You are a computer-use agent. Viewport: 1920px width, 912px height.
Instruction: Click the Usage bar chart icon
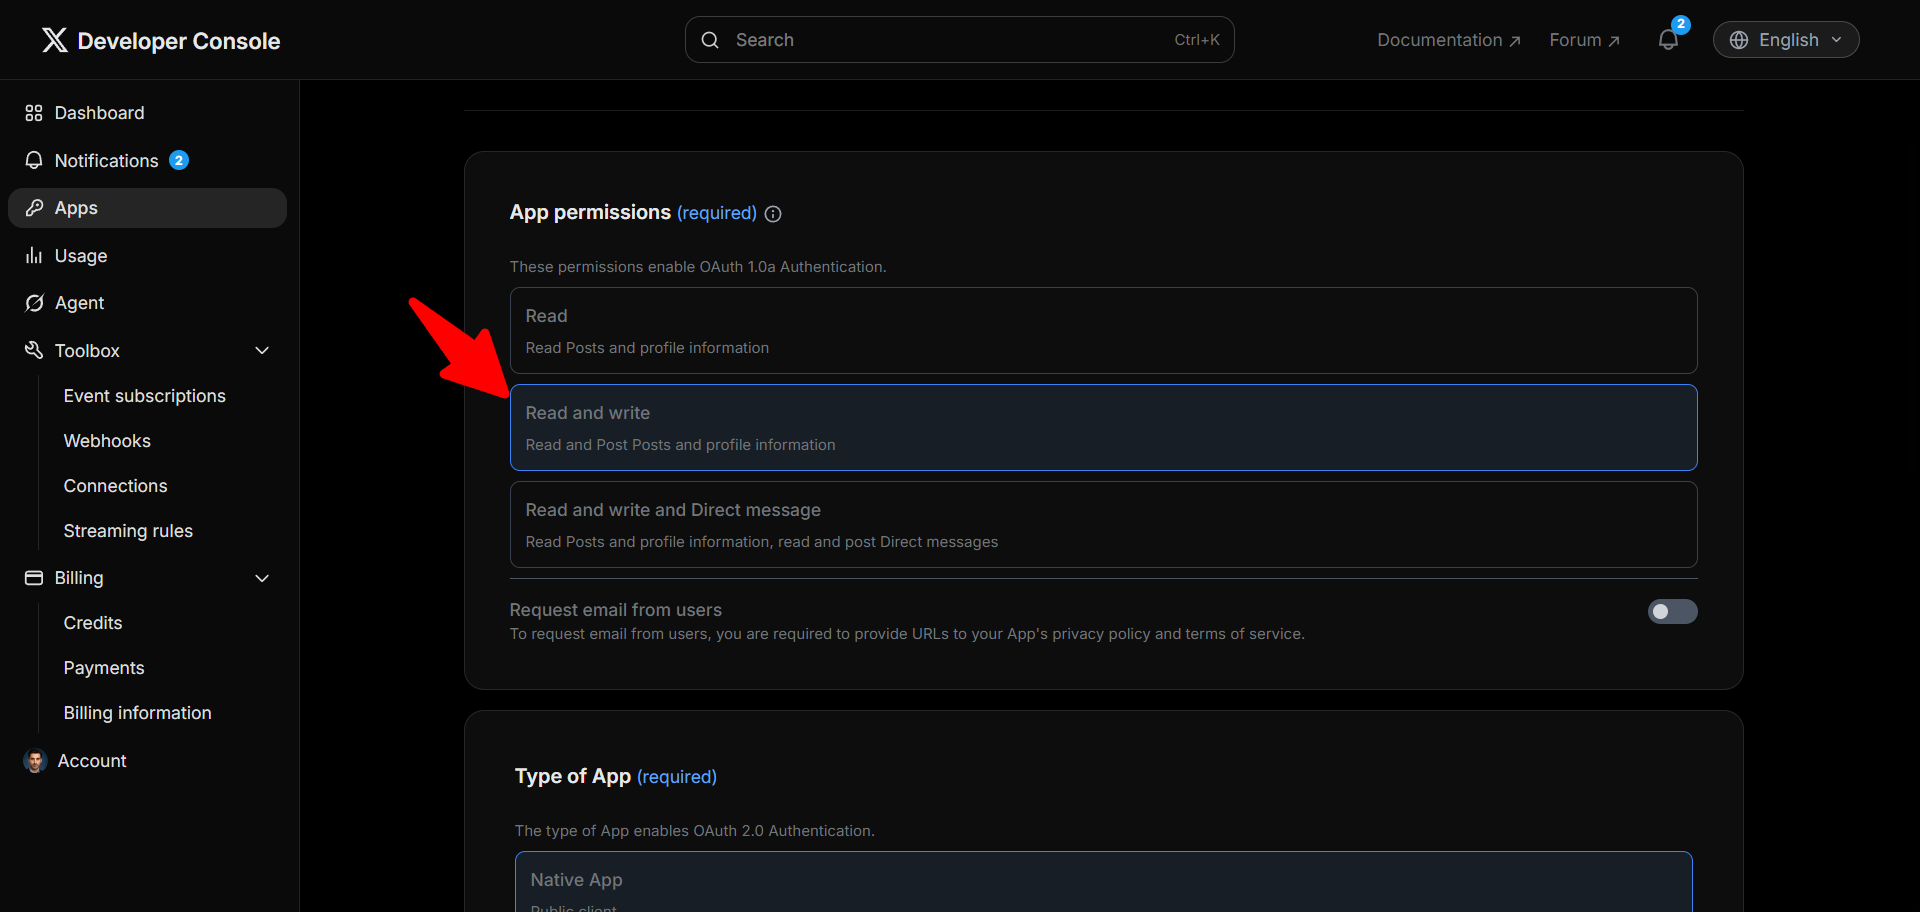[34, 255]
